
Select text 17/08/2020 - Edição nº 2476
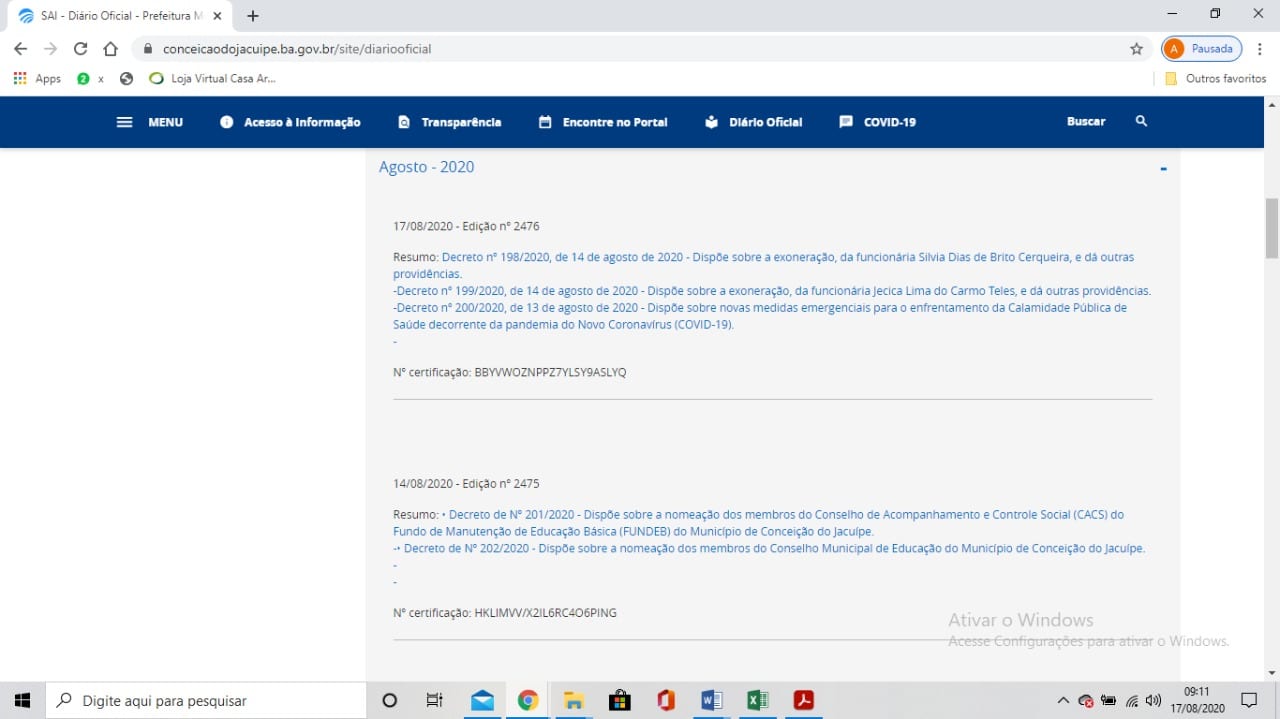[466, 227]
